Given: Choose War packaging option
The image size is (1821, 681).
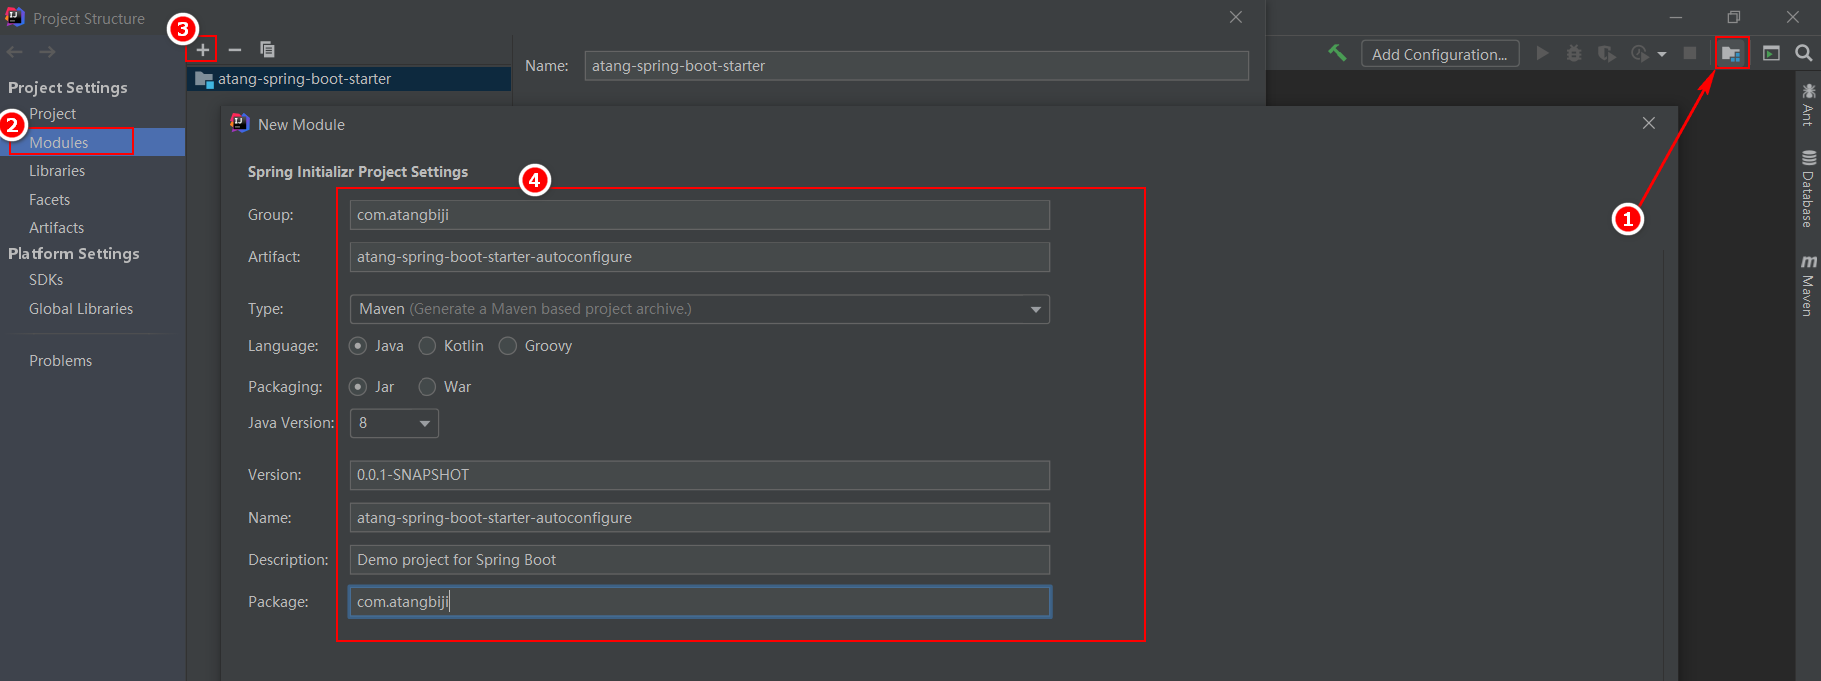Looking at the screenshot, I should (x=427, y=387).
